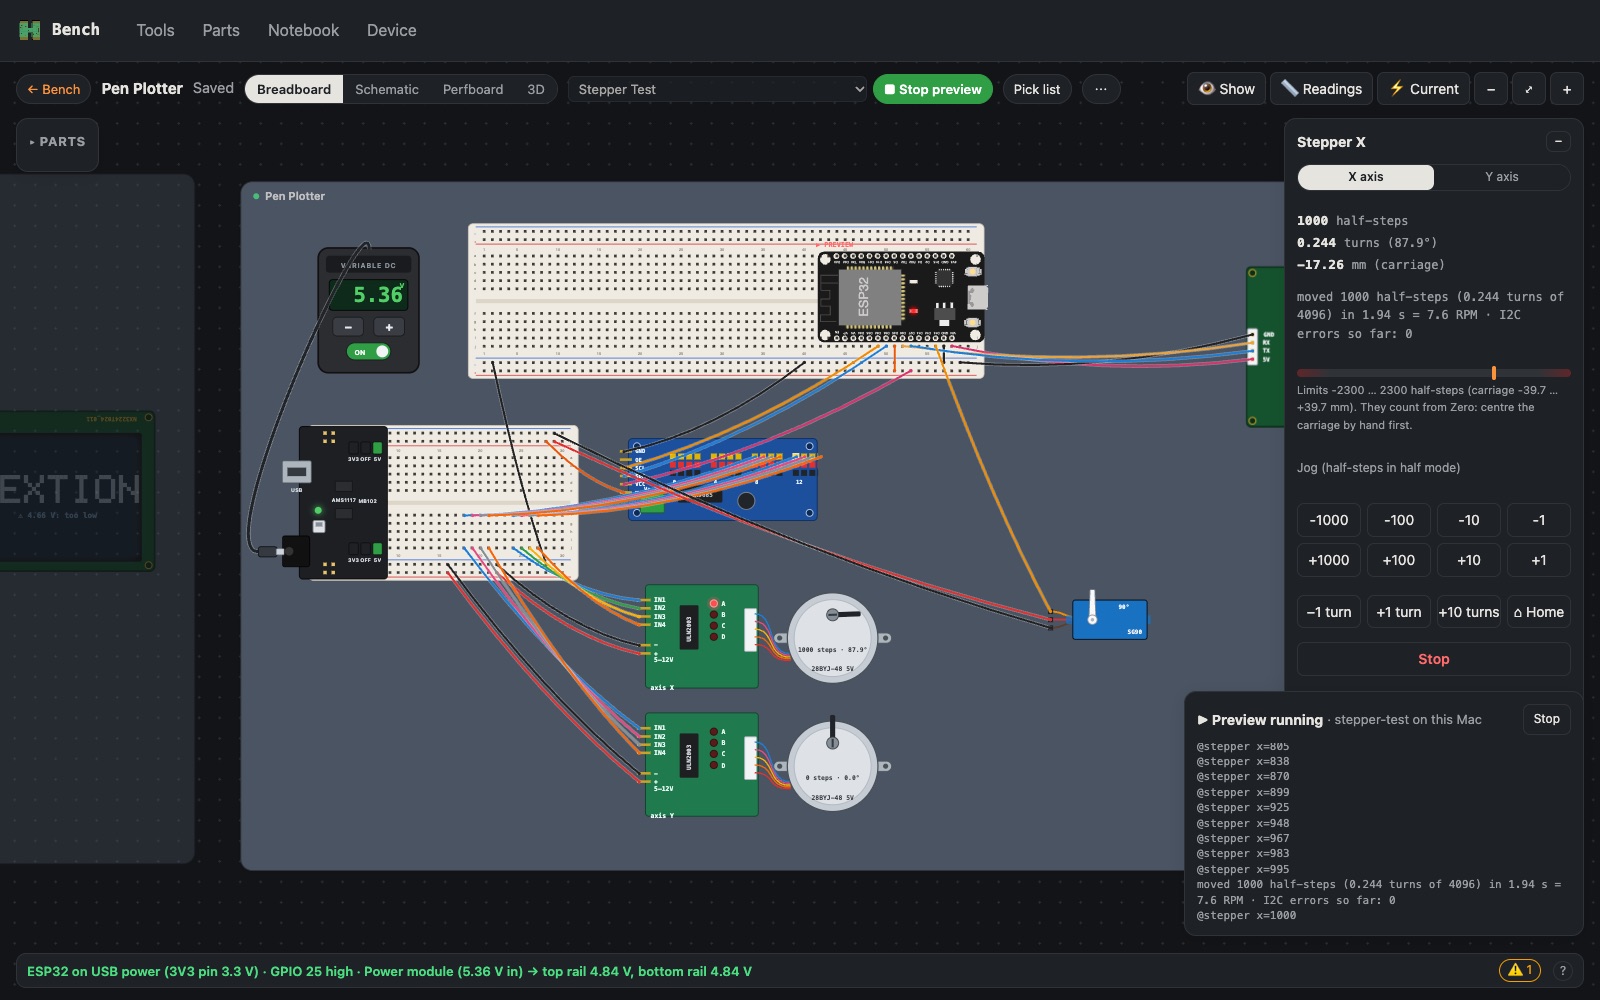Zoom in with the plus toolbar button
Image resolution: width=1600 pixels, height=1000 pixels.
(1567, 89)
